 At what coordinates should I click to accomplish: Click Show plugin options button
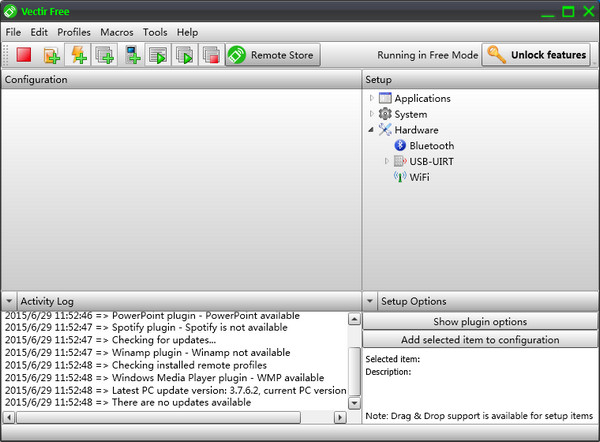point(480,321)
